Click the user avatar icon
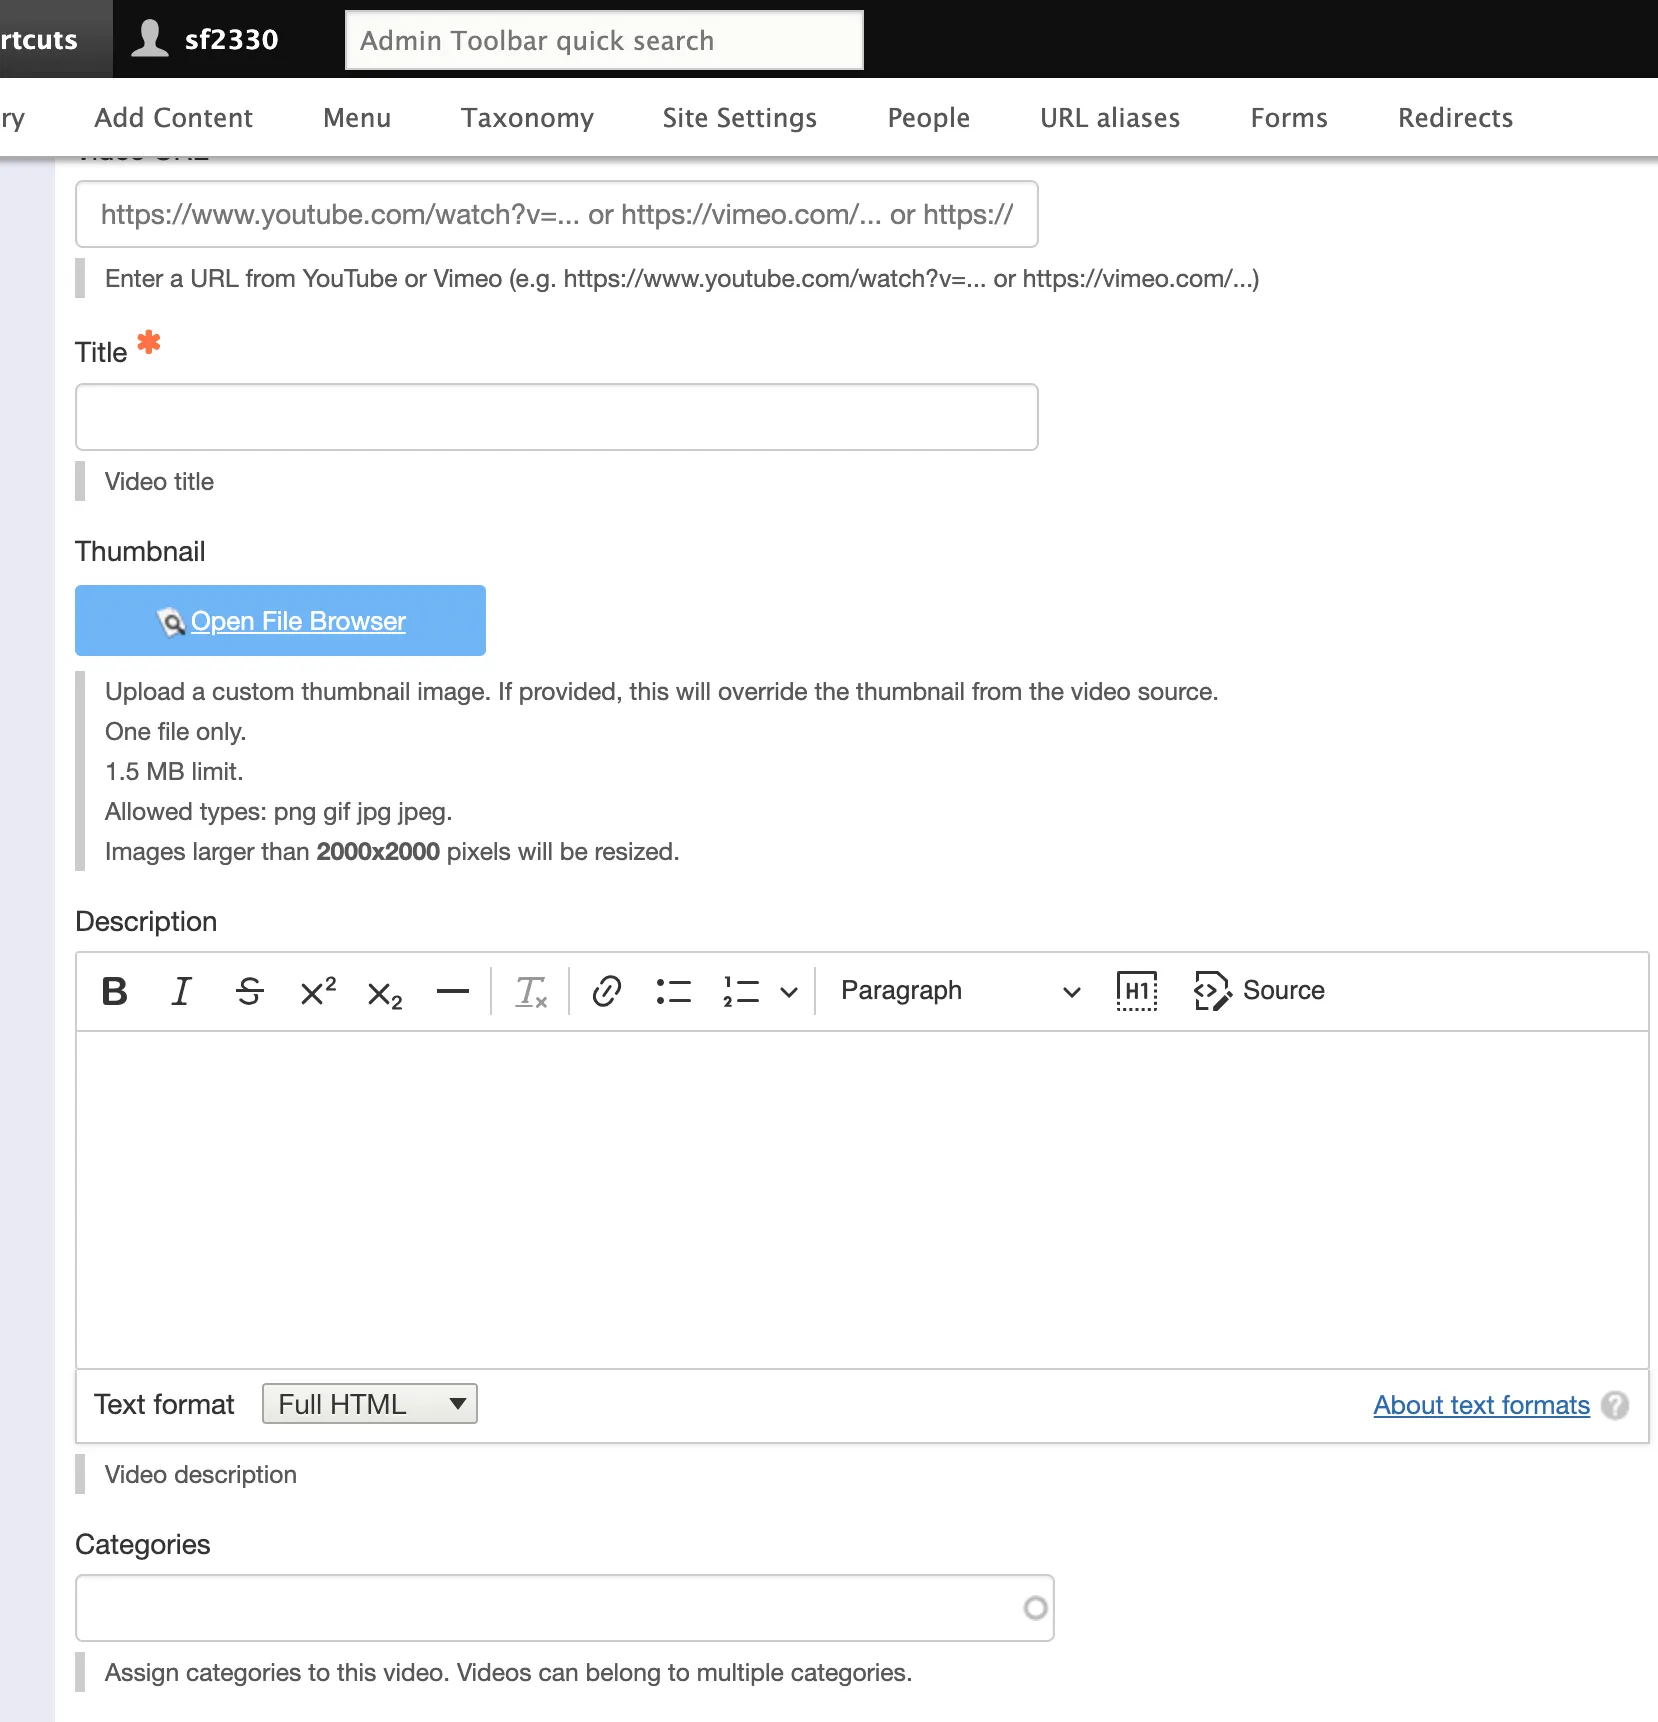The height and width of the screenshot is (1722, 1658). pos(150,38)
